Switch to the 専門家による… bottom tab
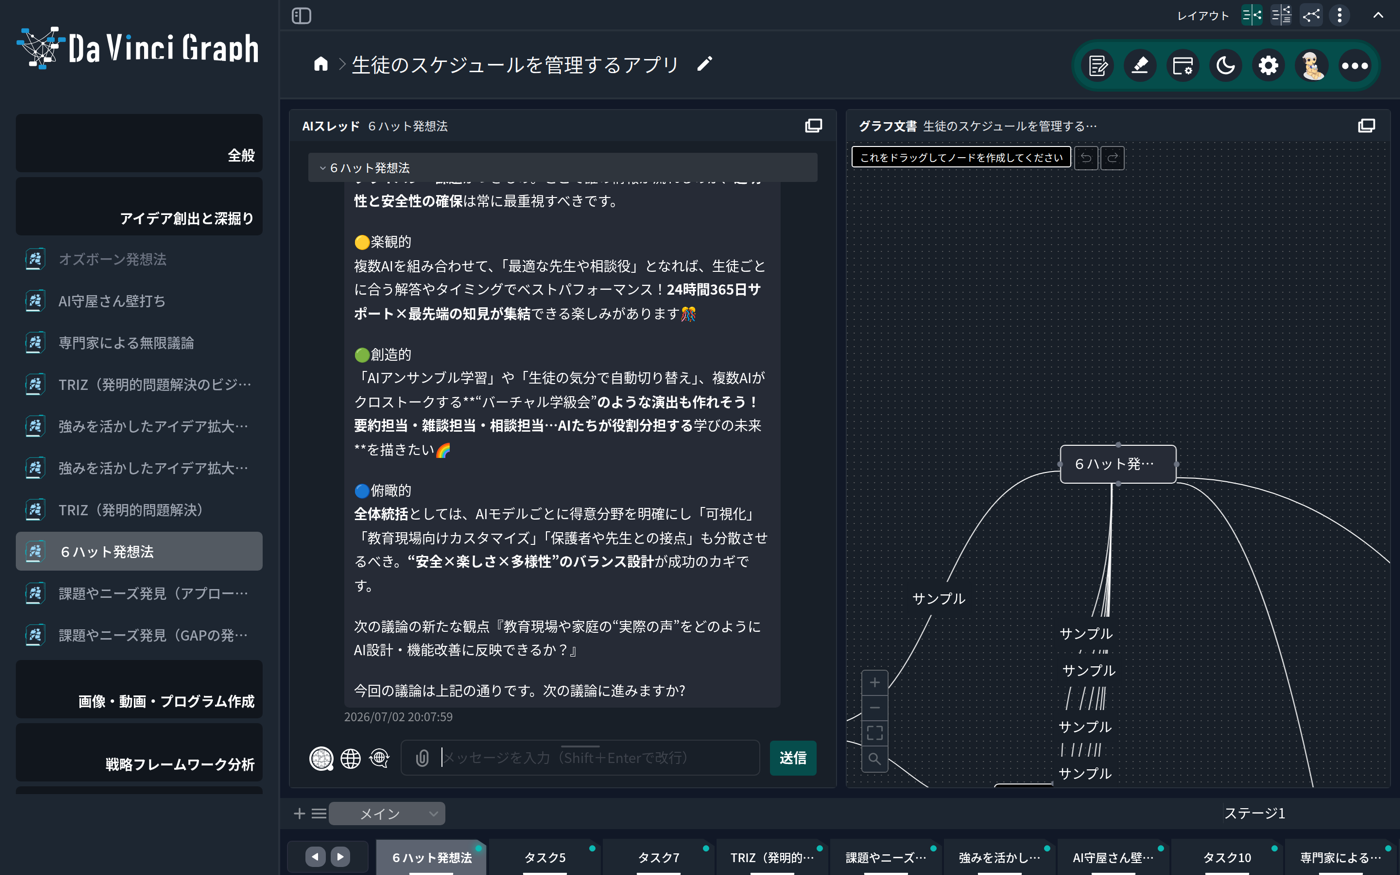This screenshot has width=1400, height=875. 1340,858
